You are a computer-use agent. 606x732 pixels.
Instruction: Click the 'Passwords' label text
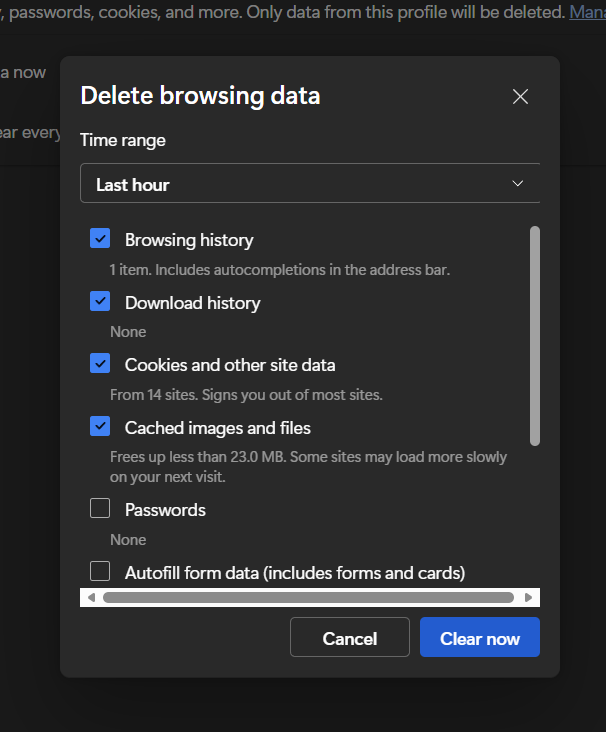click(165, 510)
